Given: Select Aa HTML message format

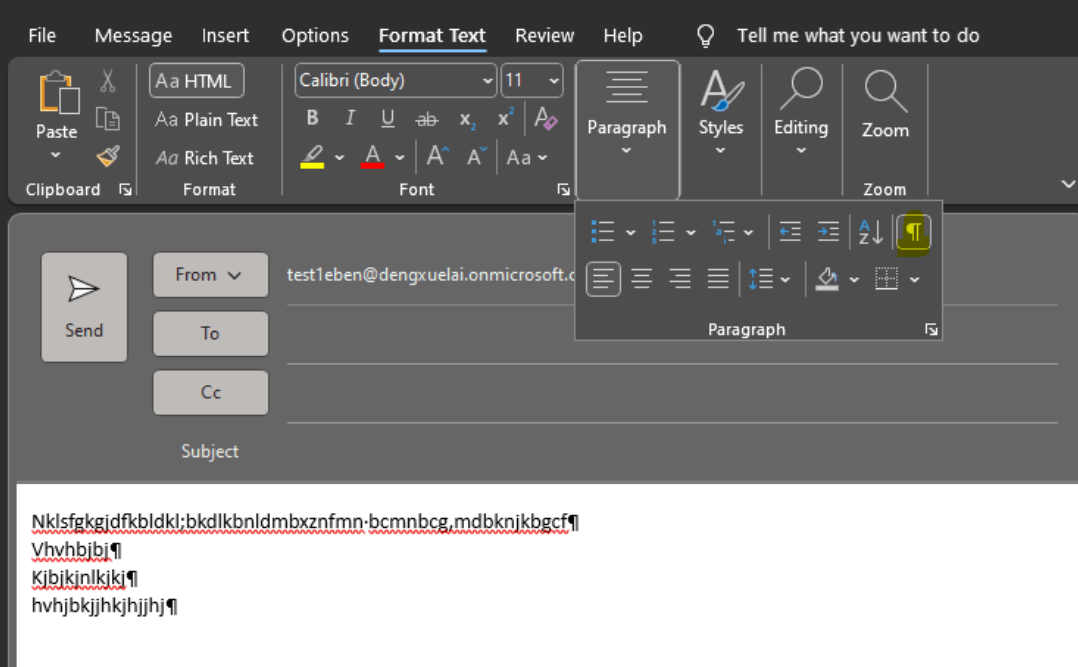Looking at the screenshot, I should coord(197,81).
